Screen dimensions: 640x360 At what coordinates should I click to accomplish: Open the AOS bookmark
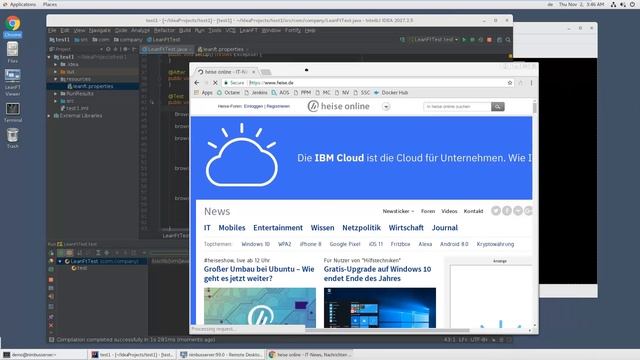click(x=280, y=93)
